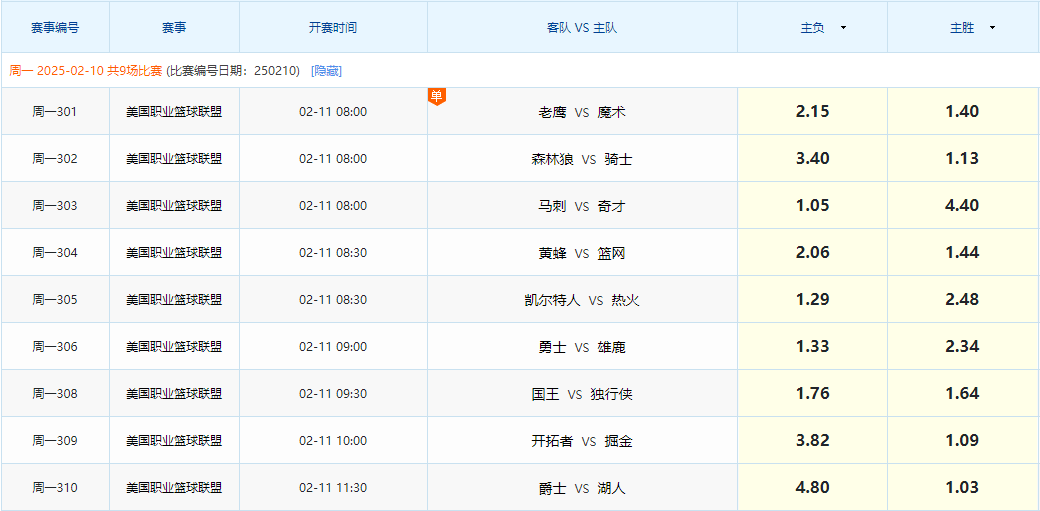Click 美国职业篮球联盟 in row 周一308
This screenshot has width=1040, height=511.
[174, 394]
